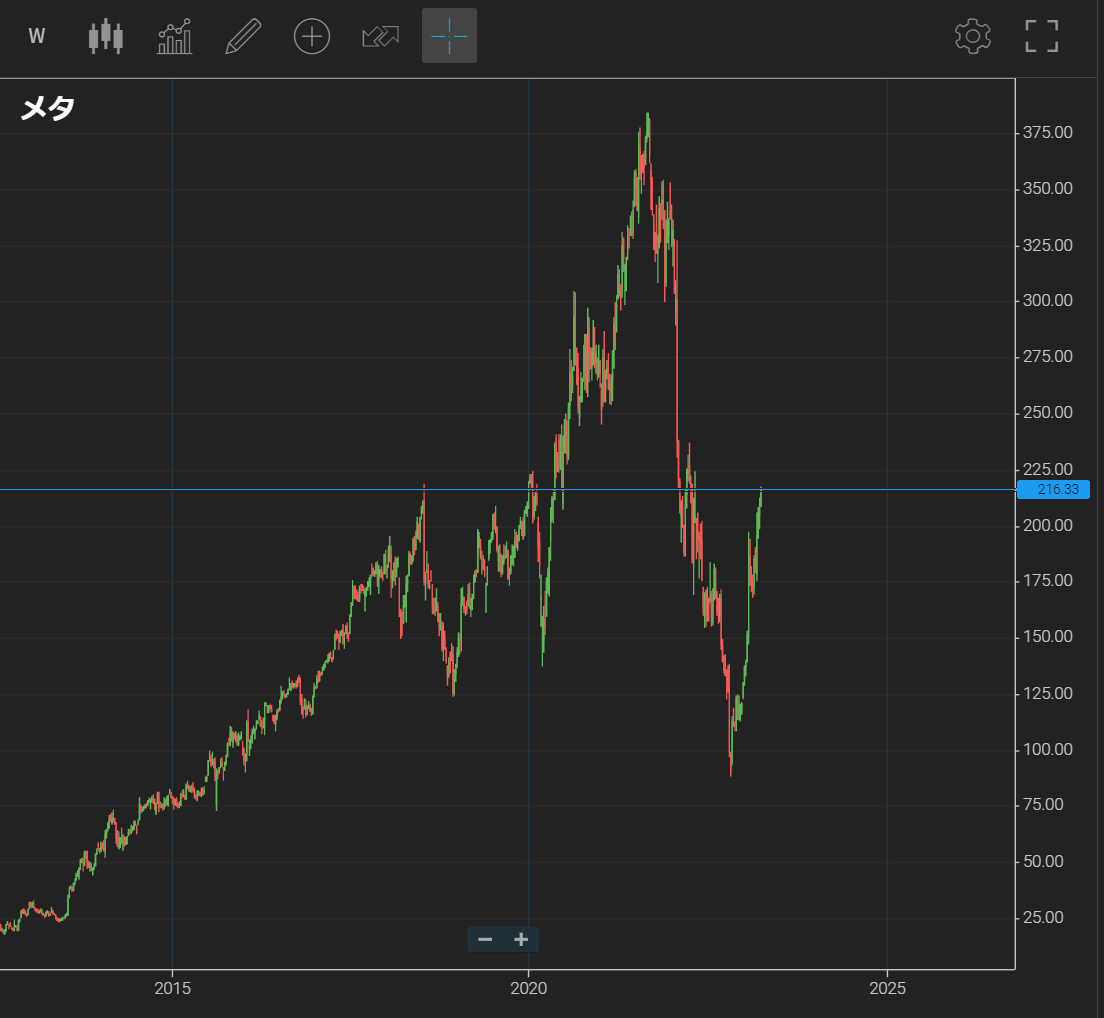Enter fullscreen chart mode
Image resolution: width=1104 pixels, height=1018 pixels.
[1041, 37]
